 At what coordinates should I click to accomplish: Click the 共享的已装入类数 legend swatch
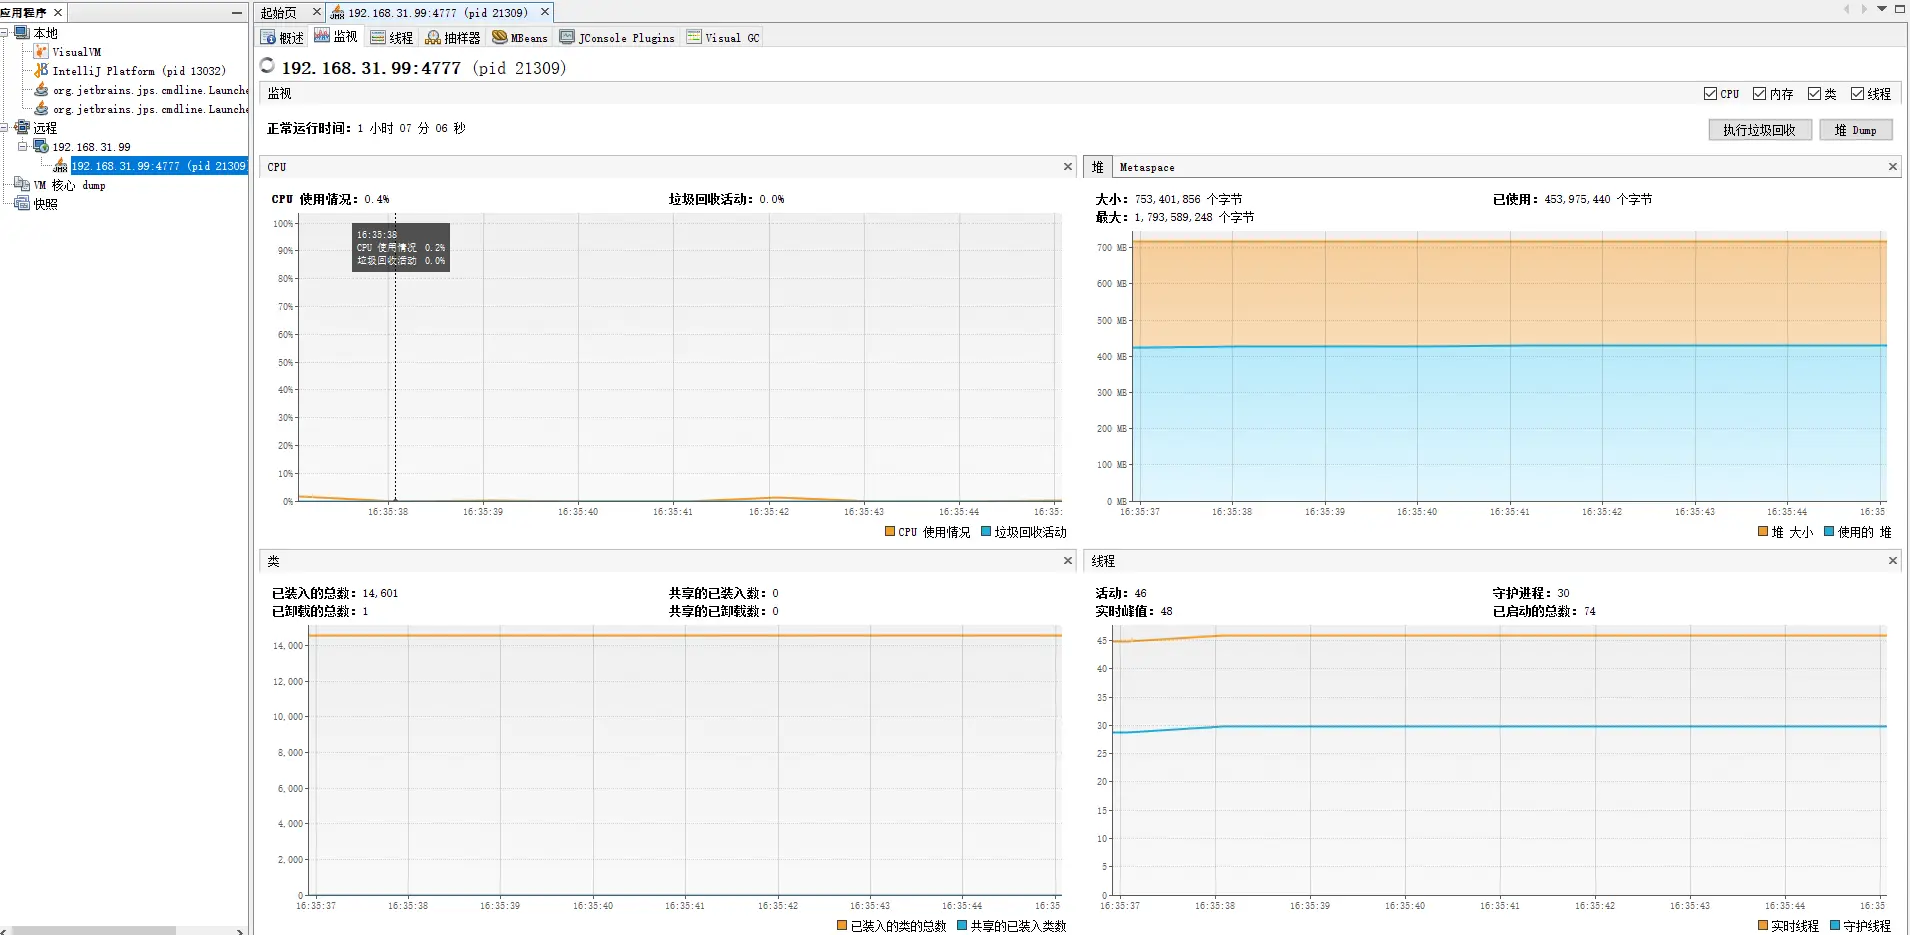962,926
